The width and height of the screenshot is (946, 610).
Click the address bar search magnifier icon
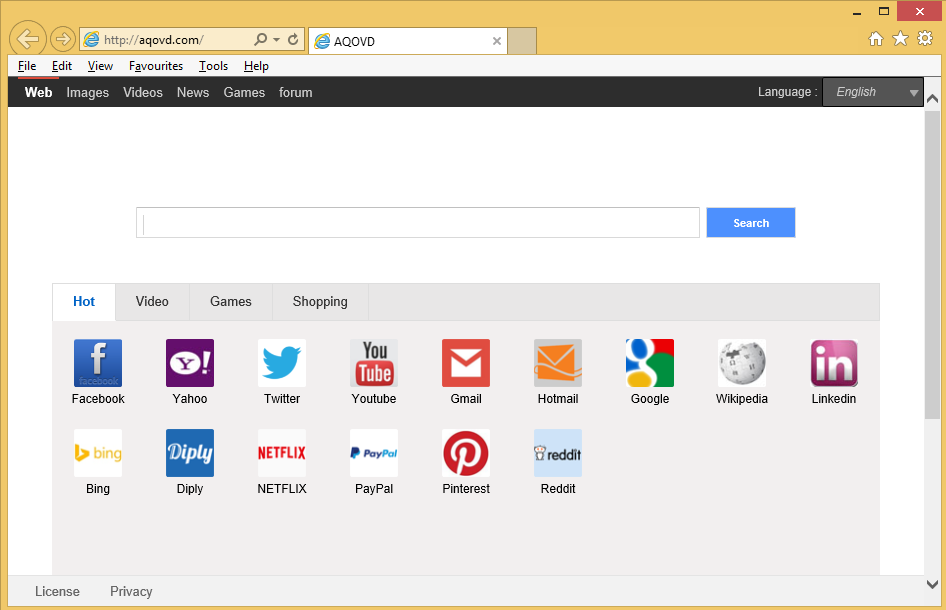[x=260, y=40]
